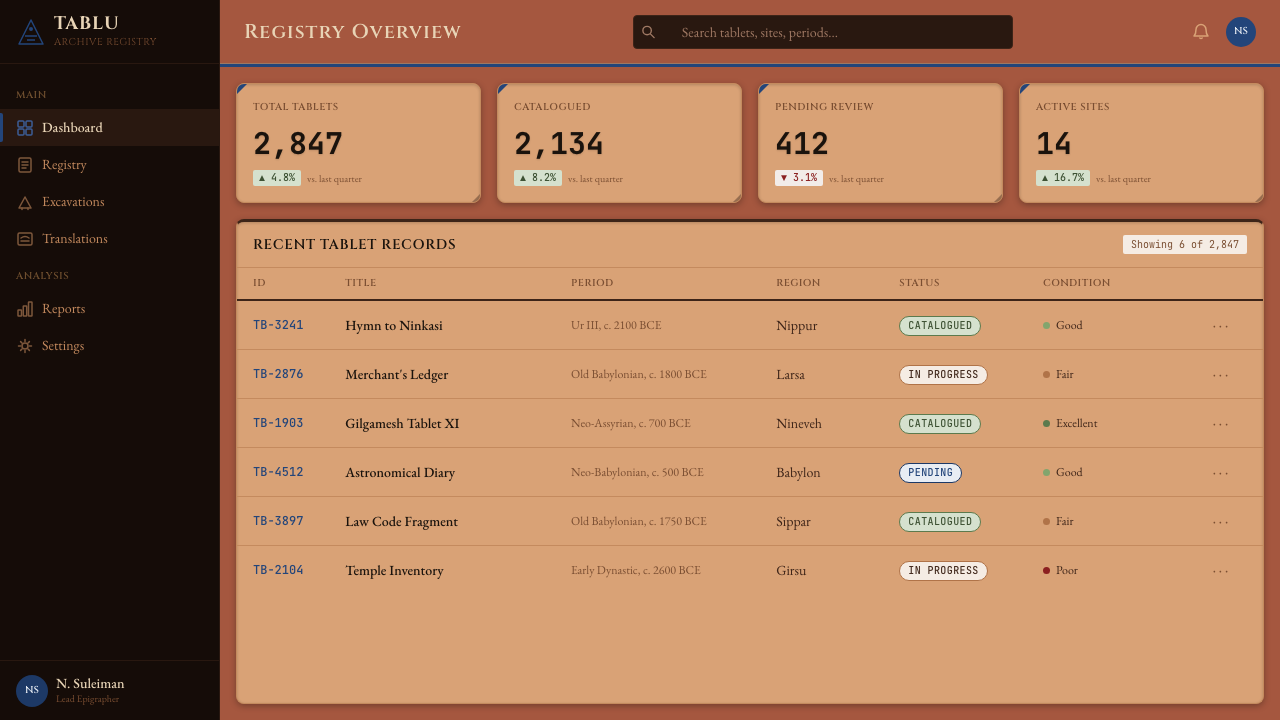Open the Excavations section

click(x=110, y=202)
